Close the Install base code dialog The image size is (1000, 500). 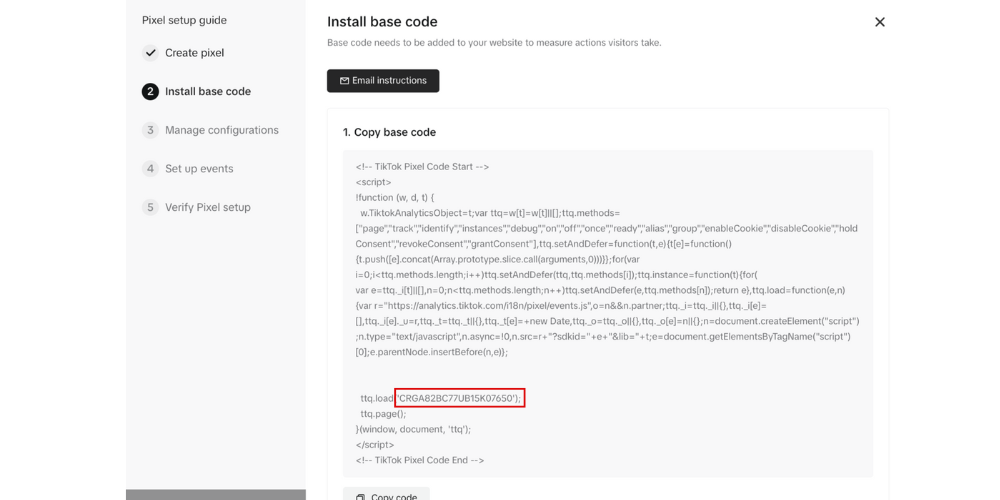point(879,22)
